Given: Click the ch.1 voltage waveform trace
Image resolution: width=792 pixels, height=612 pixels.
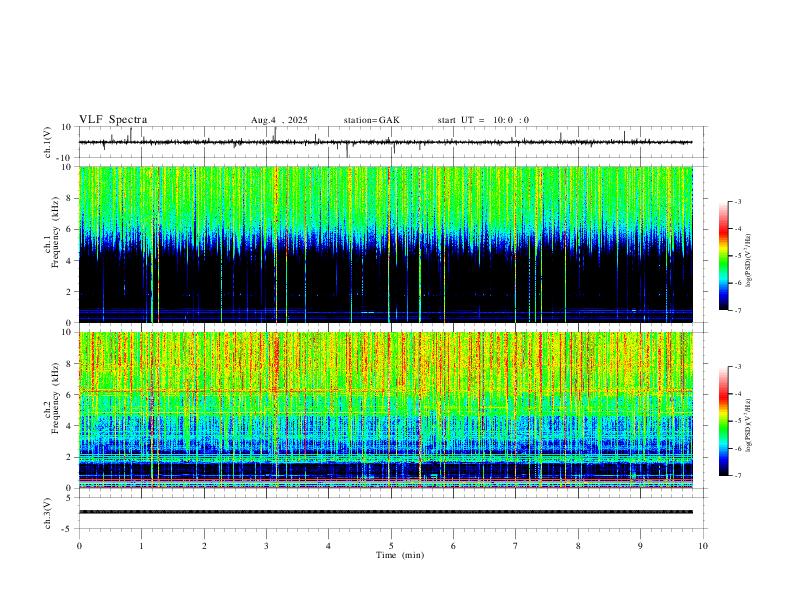Looking at the screenshot, I should pos(385,142).
